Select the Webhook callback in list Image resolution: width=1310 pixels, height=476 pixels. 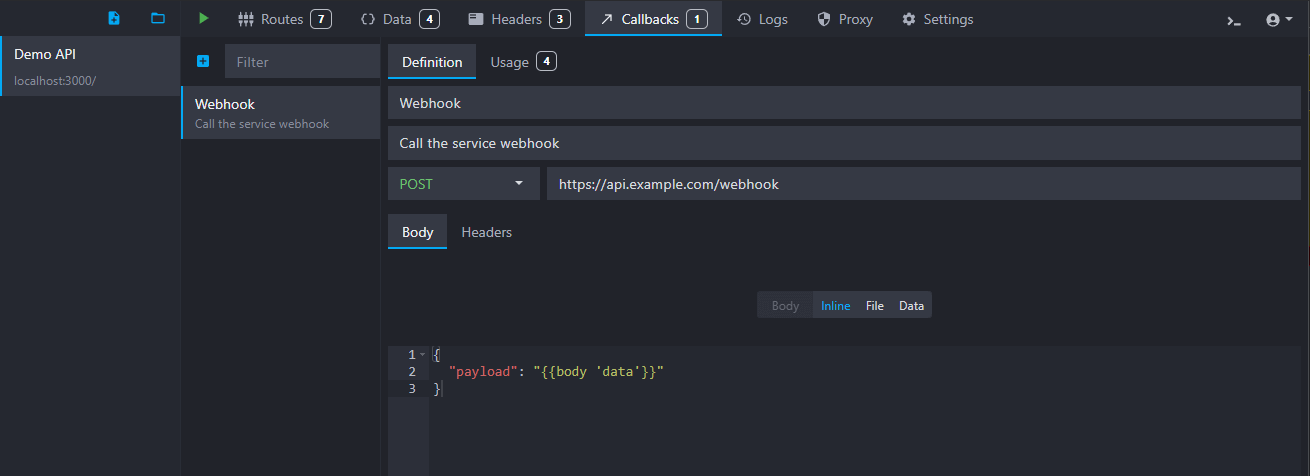click(x=281, y=113)
